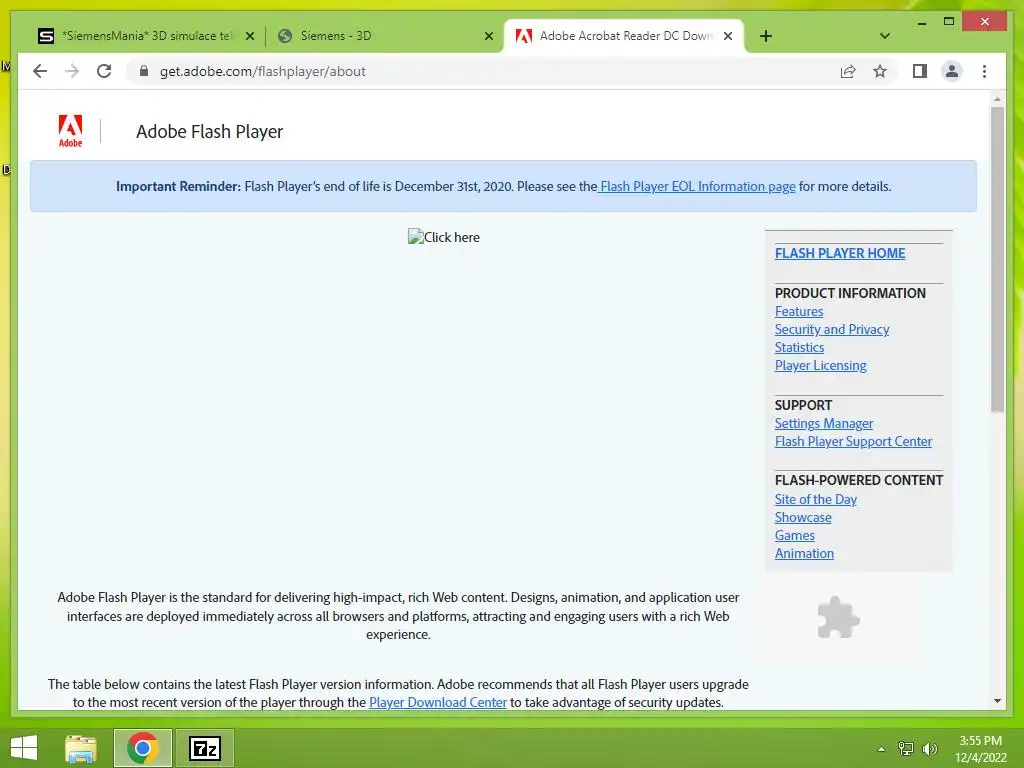Image resolution: width=1024 pixels, height=768 pixels.
Task: Click the 'Important Reminder:' banner text
Action: (178, 186)
